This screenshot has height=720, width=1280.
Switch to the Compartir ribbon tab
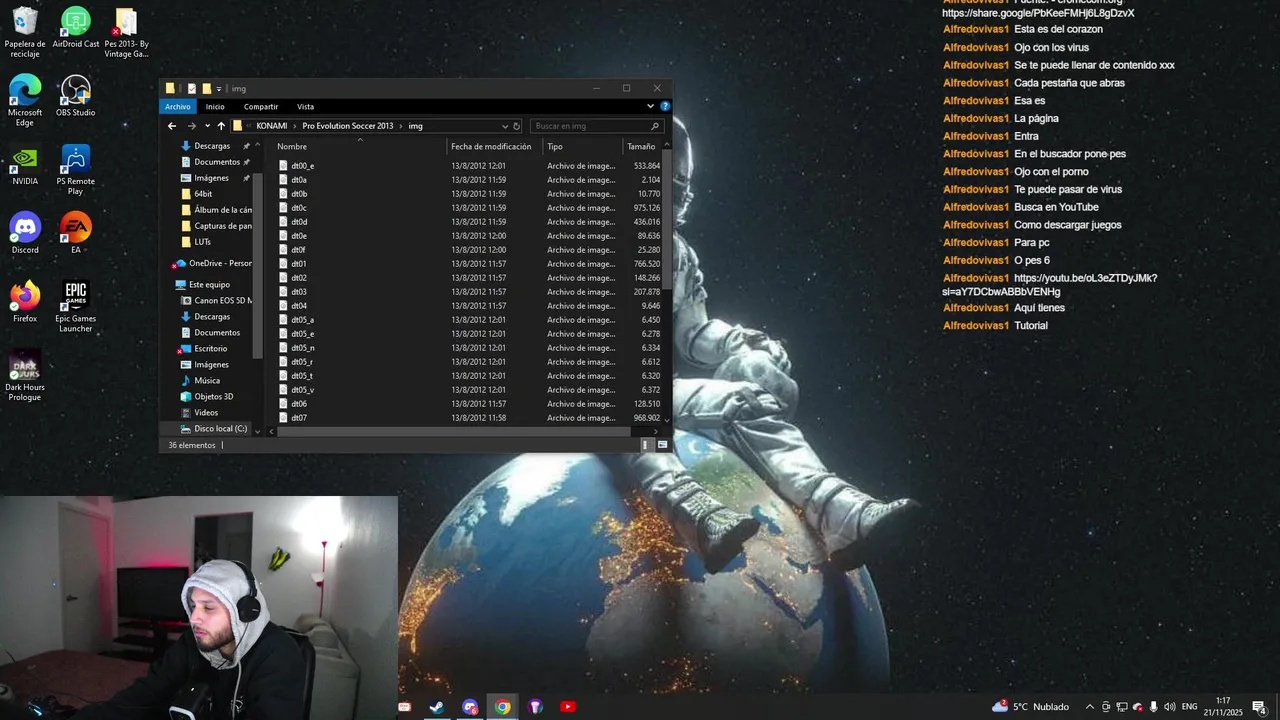pos(261,107)
